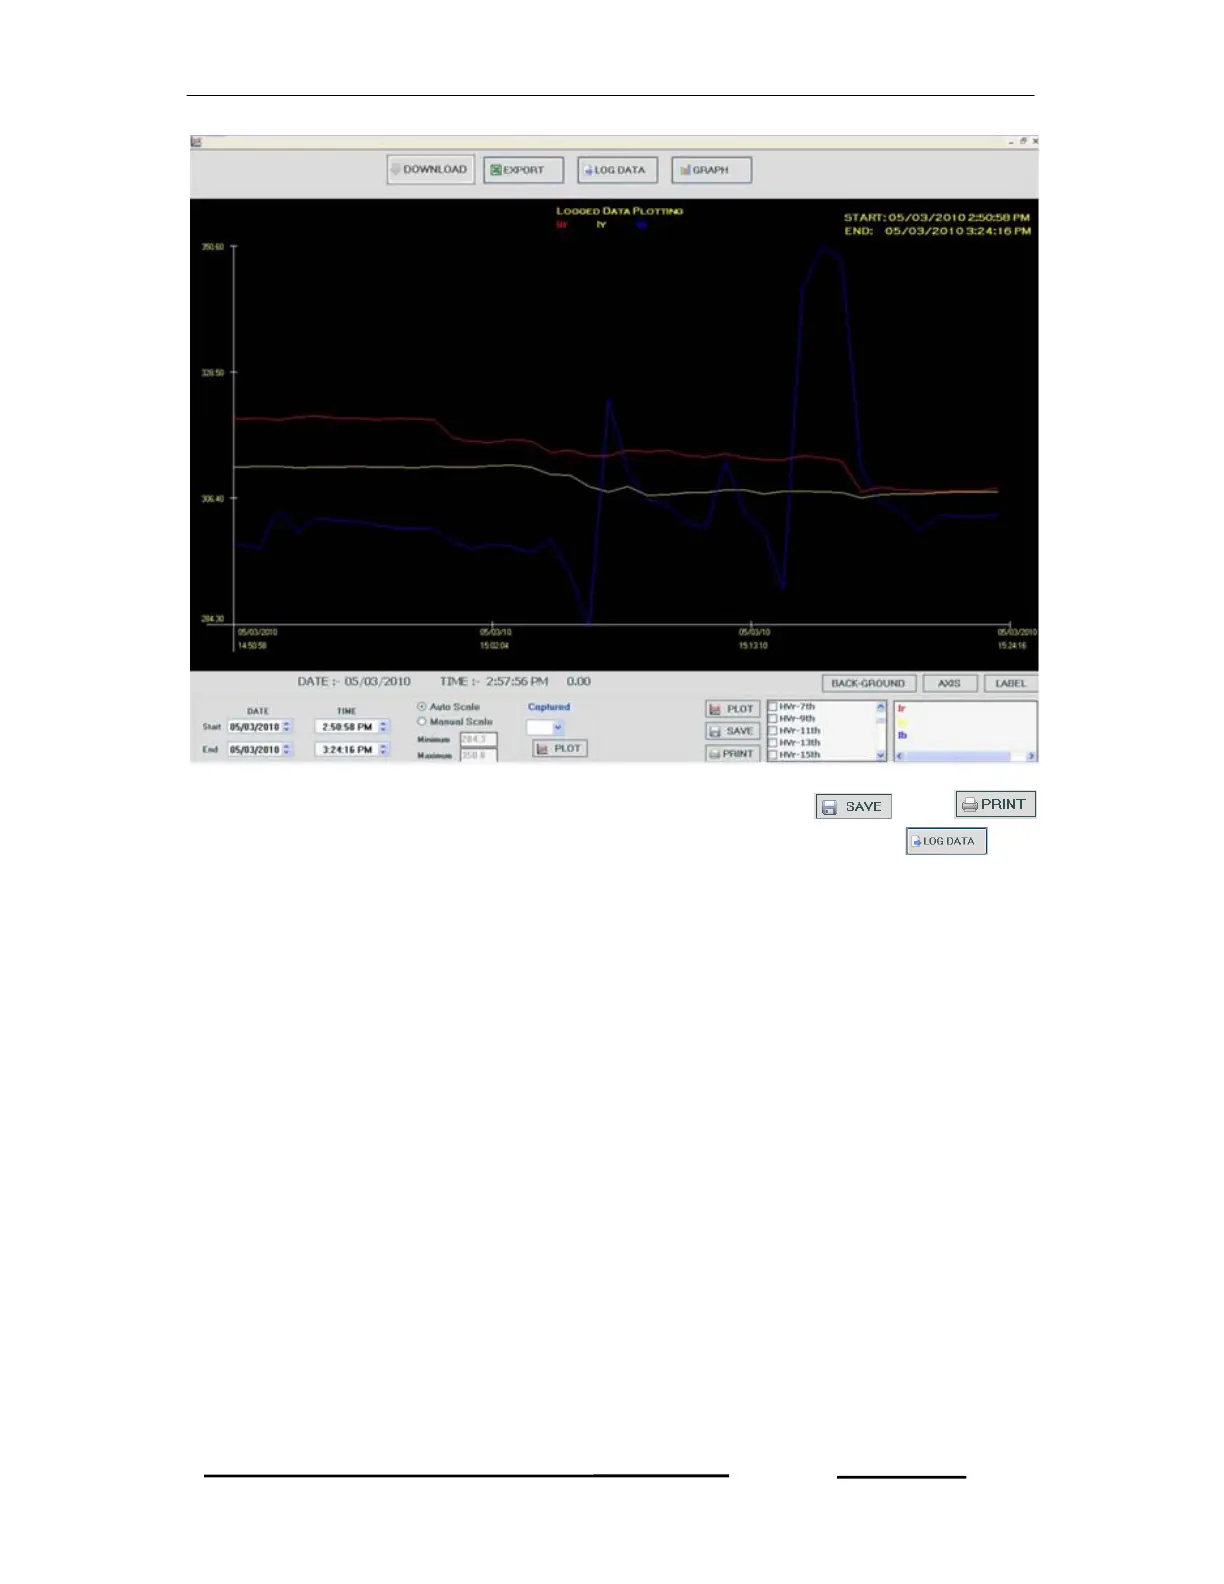Click legend list scroll-right arrow
The image size is (1224, 1584).
(1031, 756)
